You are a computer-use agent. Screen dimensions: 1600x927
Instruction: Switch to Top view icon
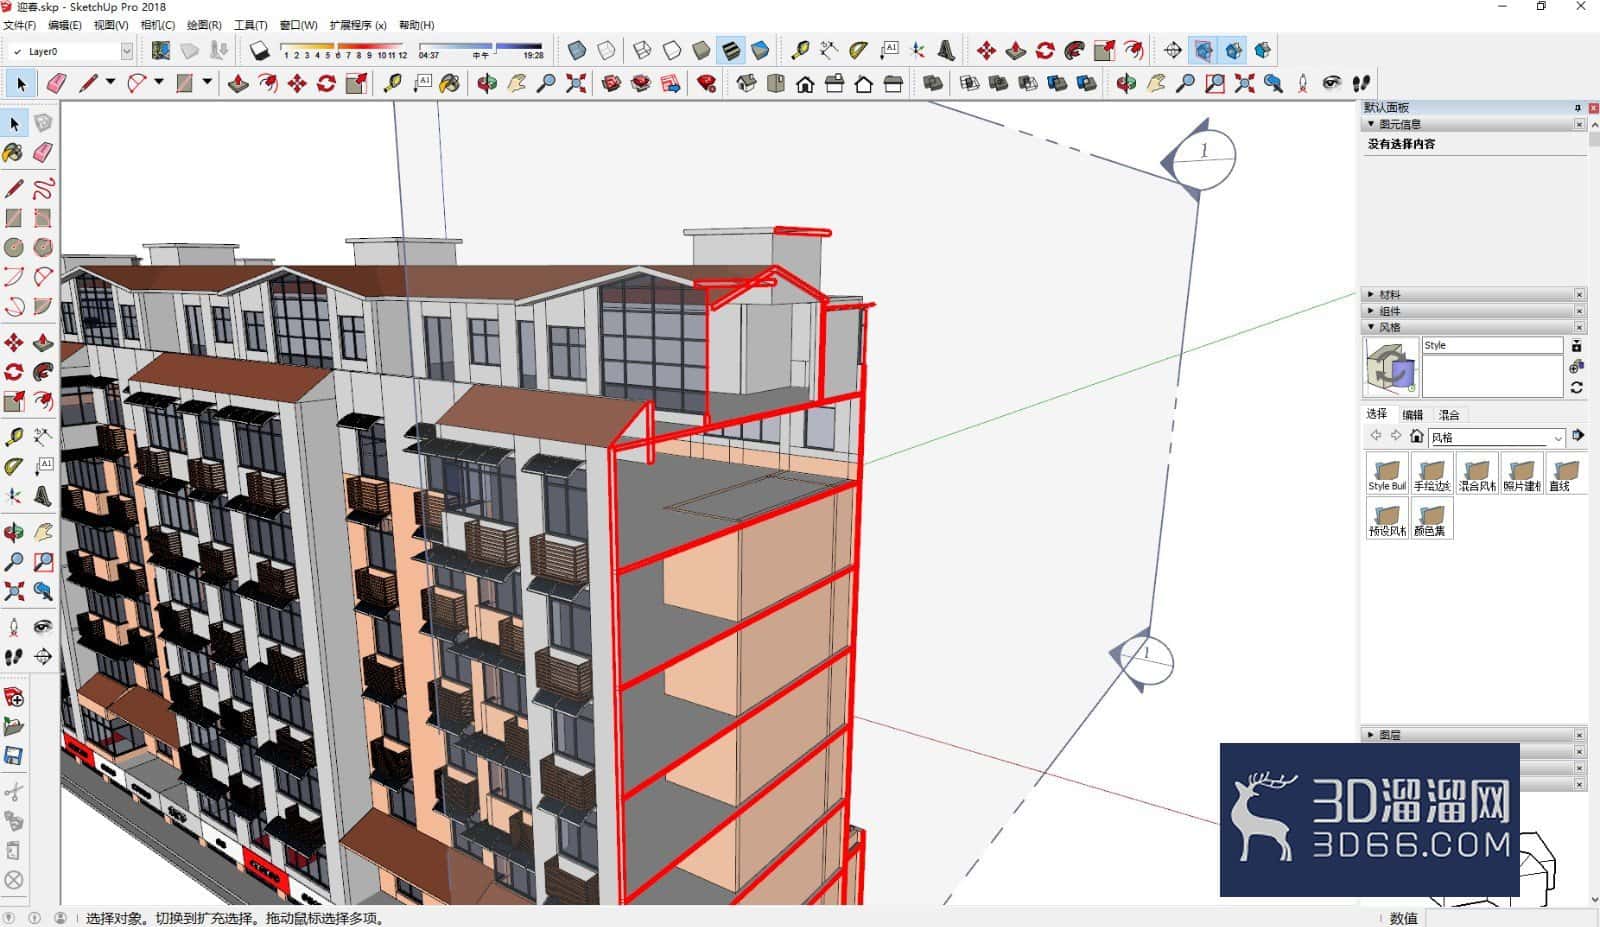[775, 83]
